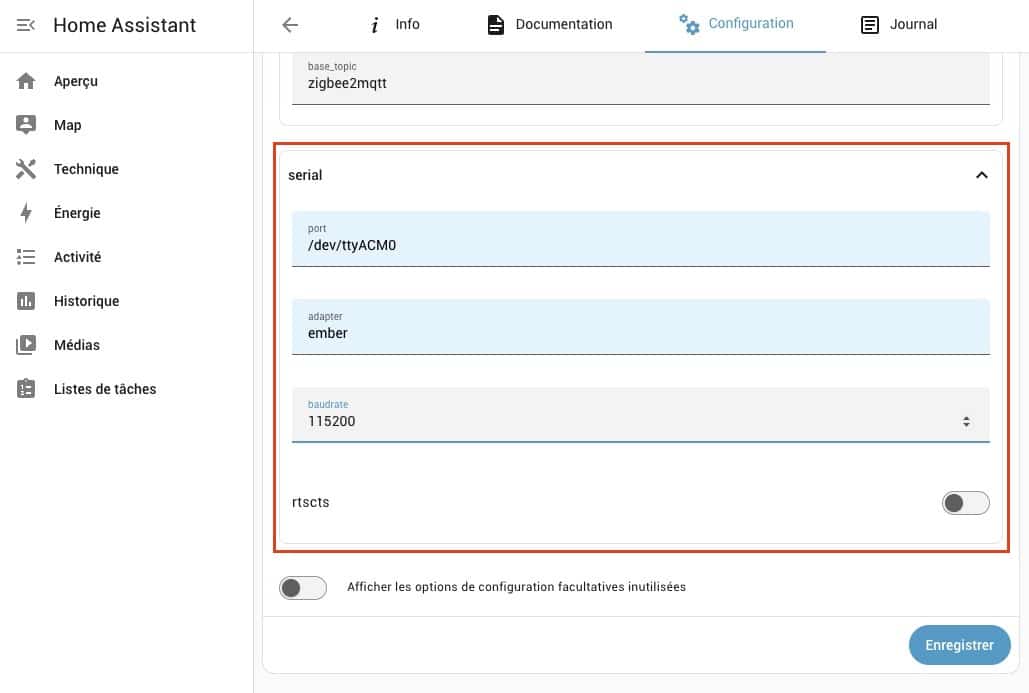Click the Enregistrer button
Image resolution: width=1029 pixels, height=693 pixels.
point(959,645)
